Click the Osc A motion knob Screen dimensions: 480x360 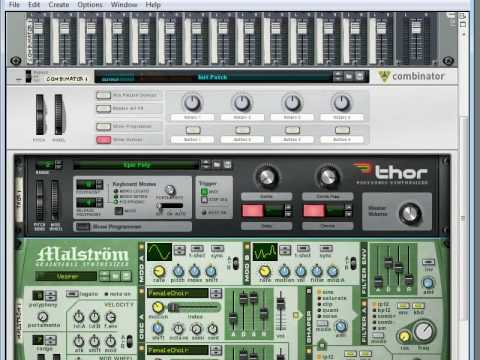point(158,307)
